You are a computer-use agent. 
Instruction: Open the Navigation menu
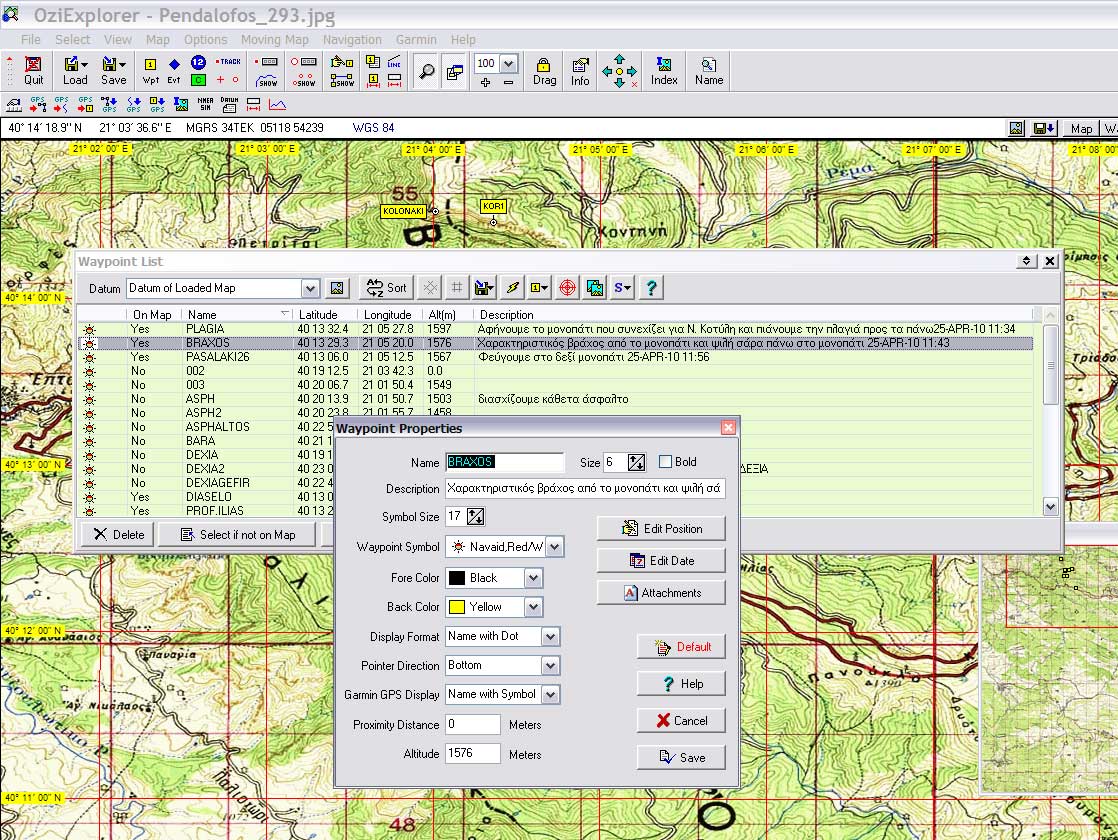point(352,40)
